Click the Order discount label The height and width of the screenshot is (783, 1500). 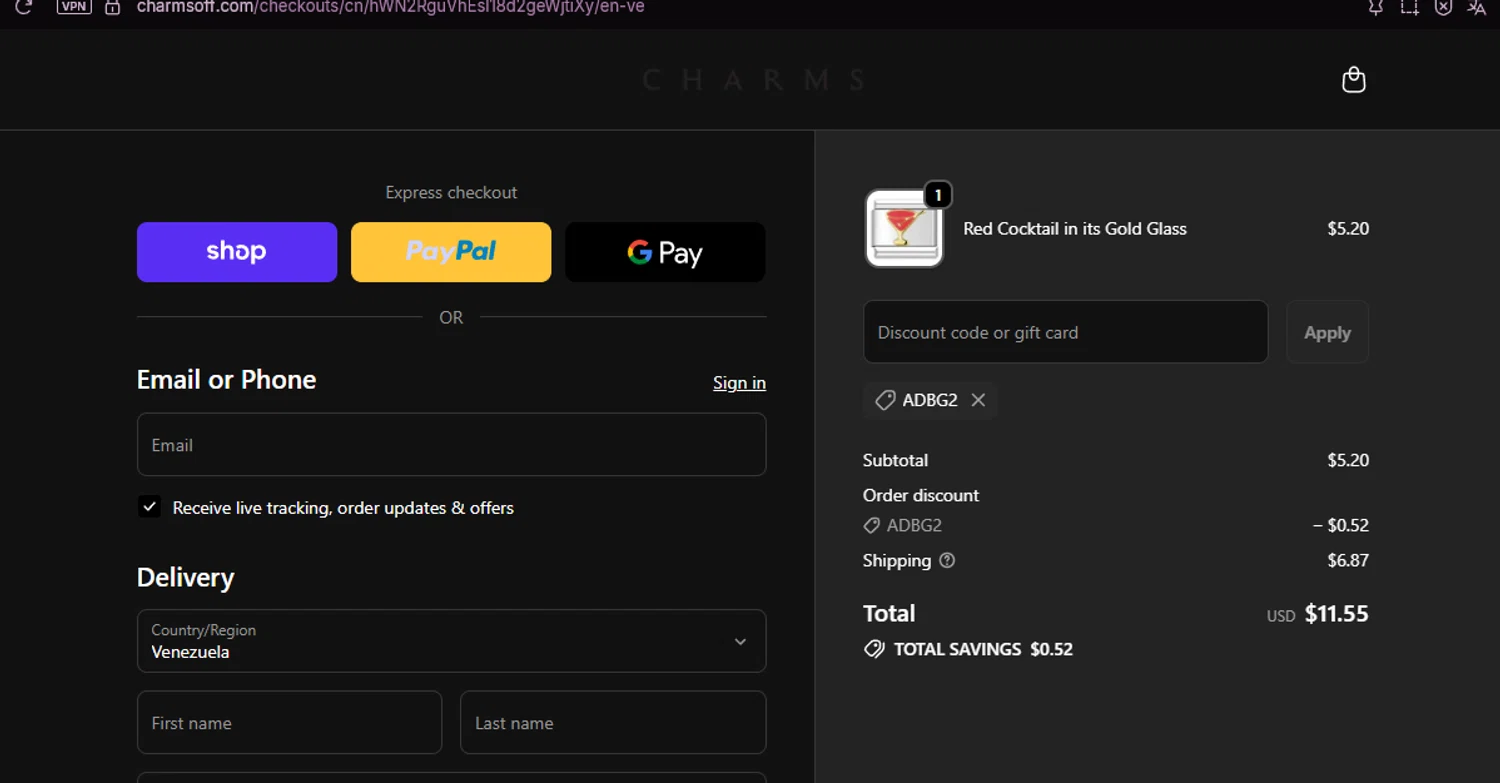(x=921, y=496)
